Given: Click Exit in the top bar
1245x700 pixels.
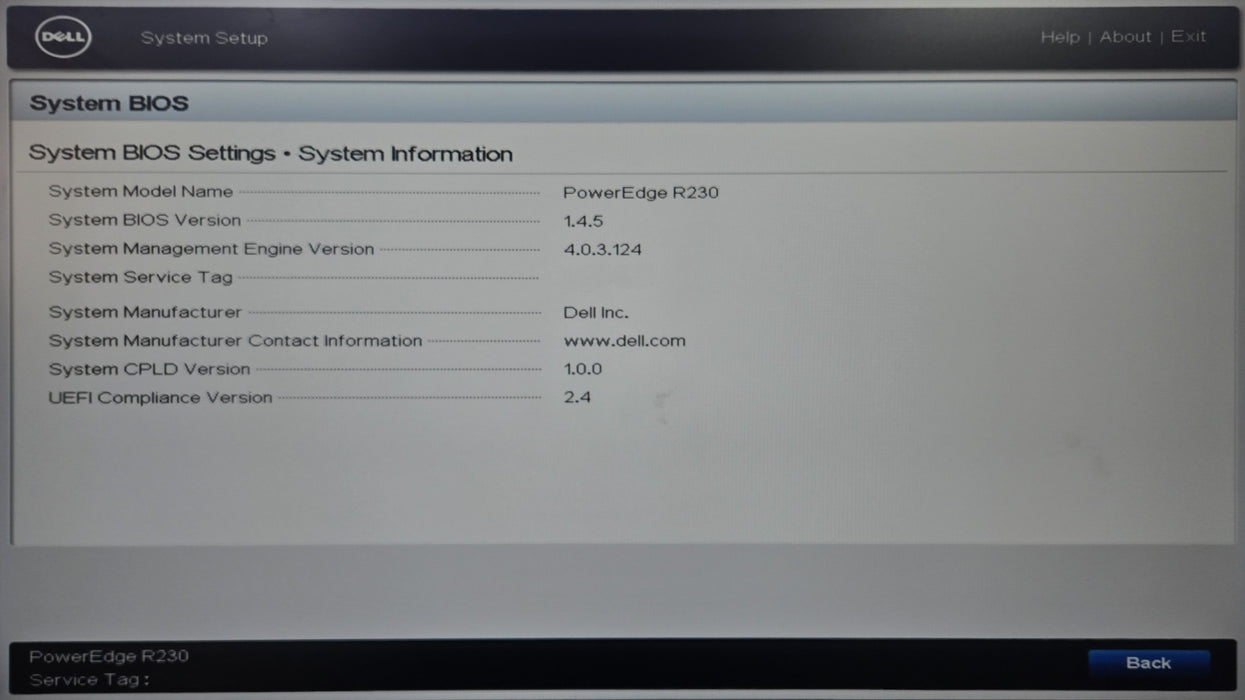Looking at the screenshot, I should [1189, 37].
